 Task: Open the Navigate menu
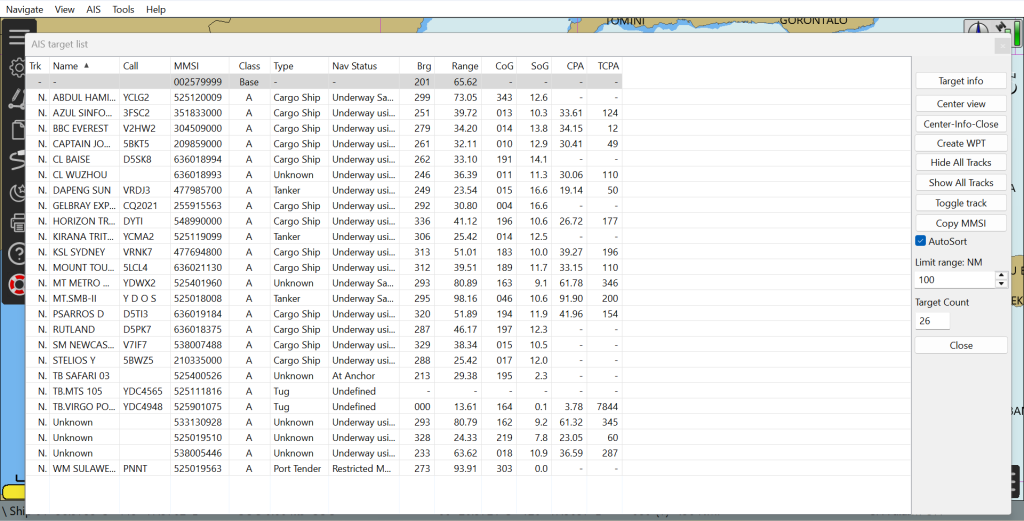[x=25, y=9]
